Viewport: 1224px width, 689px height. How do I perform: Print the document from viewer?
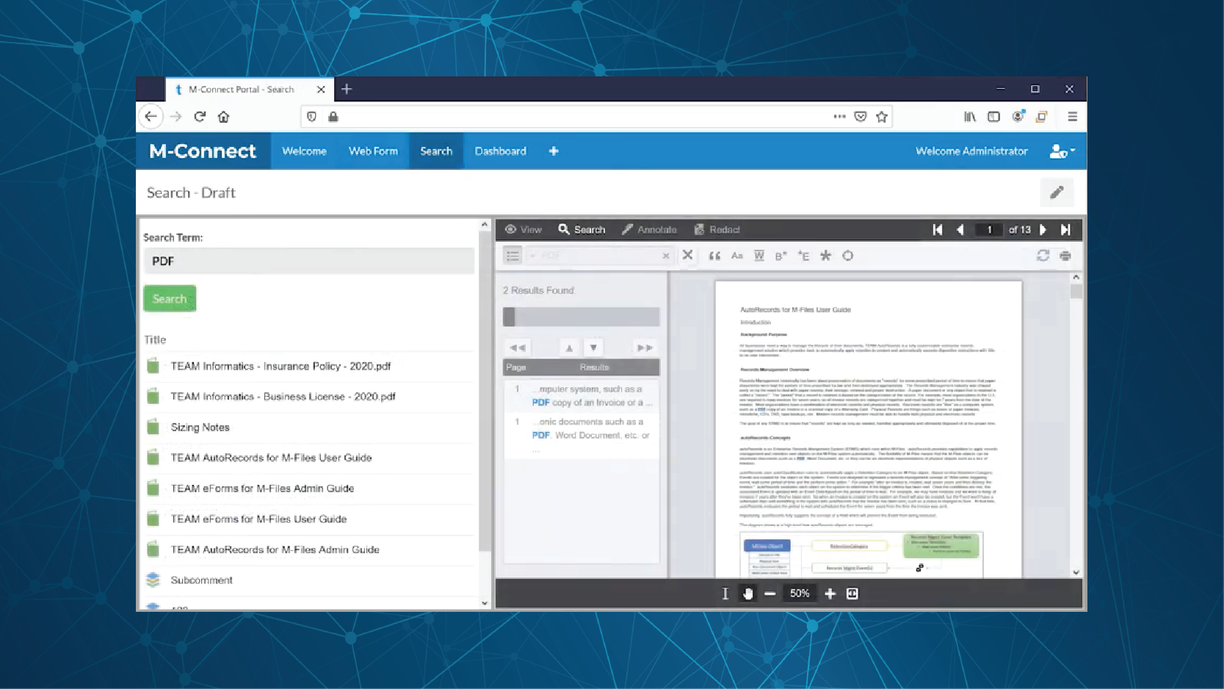1066,256
